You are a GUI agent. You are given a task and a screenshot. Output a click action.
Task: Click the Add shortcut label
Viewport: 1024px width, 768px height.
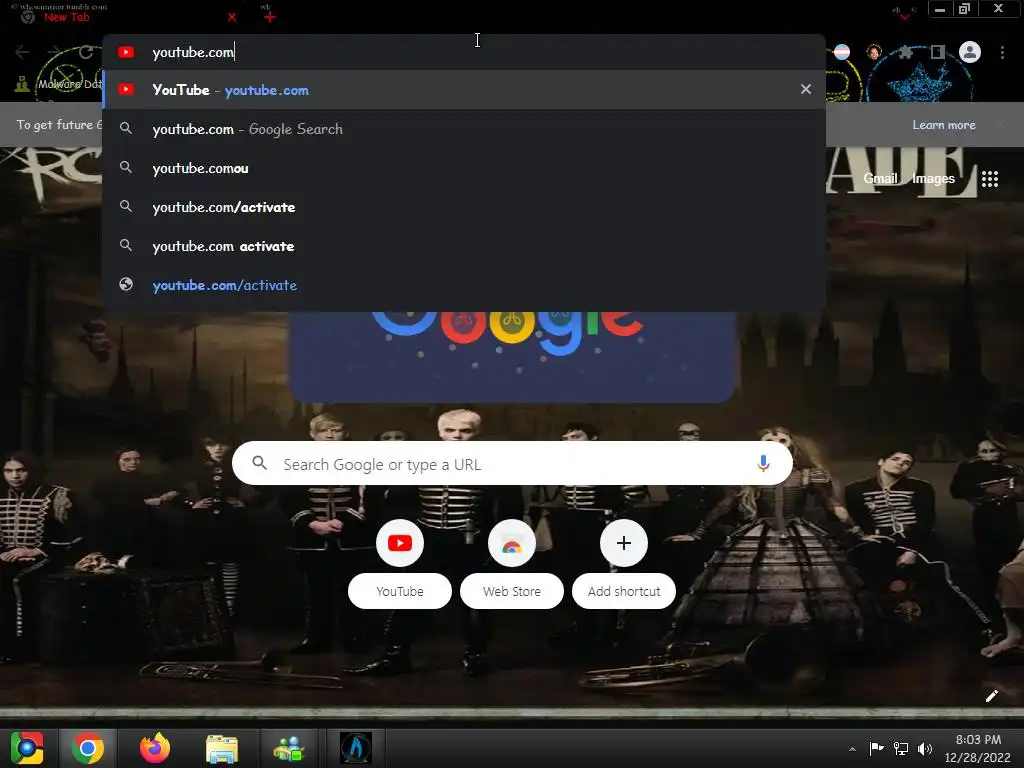click(x=624, y=591)
